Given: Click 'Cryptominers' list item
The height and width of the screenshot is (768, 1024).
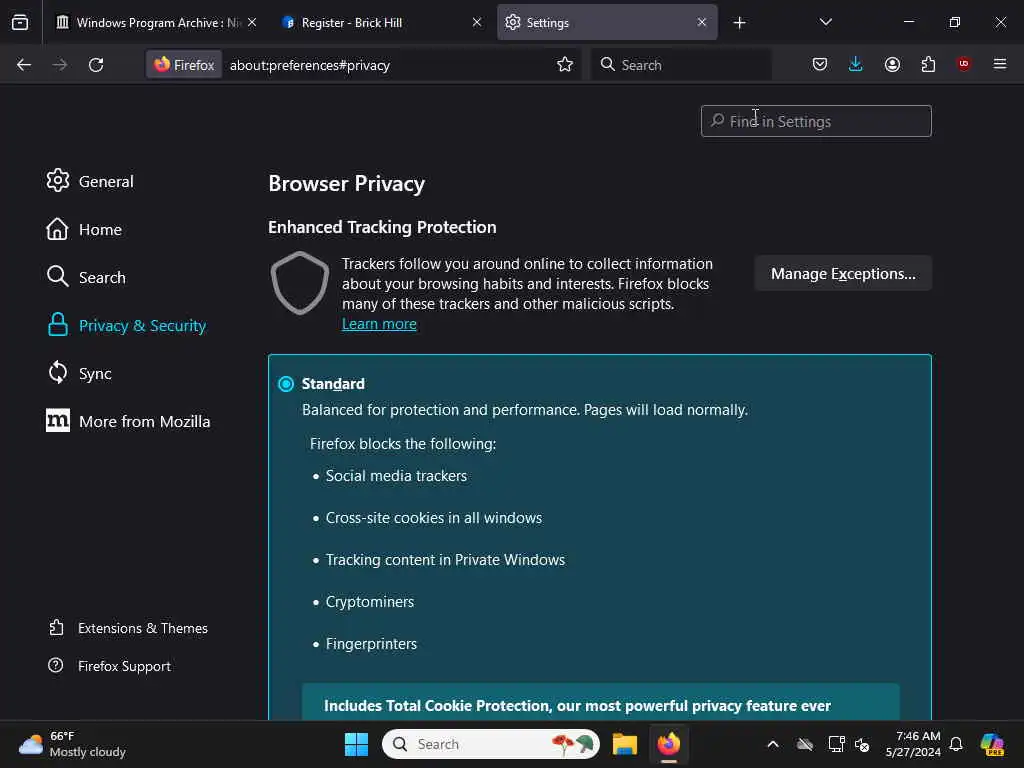Looking at the screenshot, I should click(370, 601).
